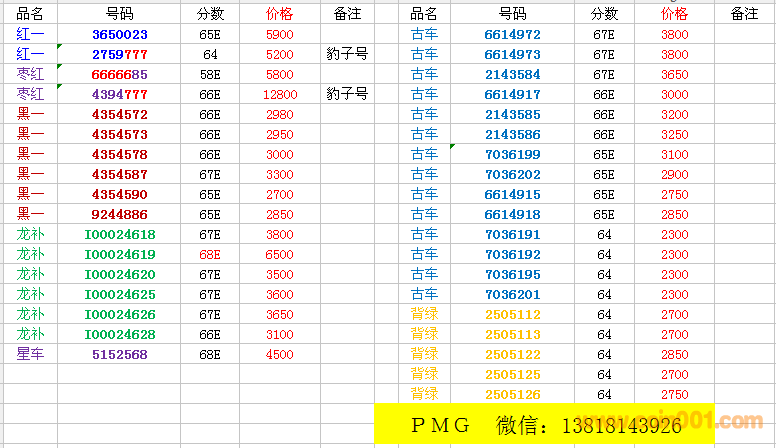
Task: Select the price 6500 cell
Action: tap(280, 254)
